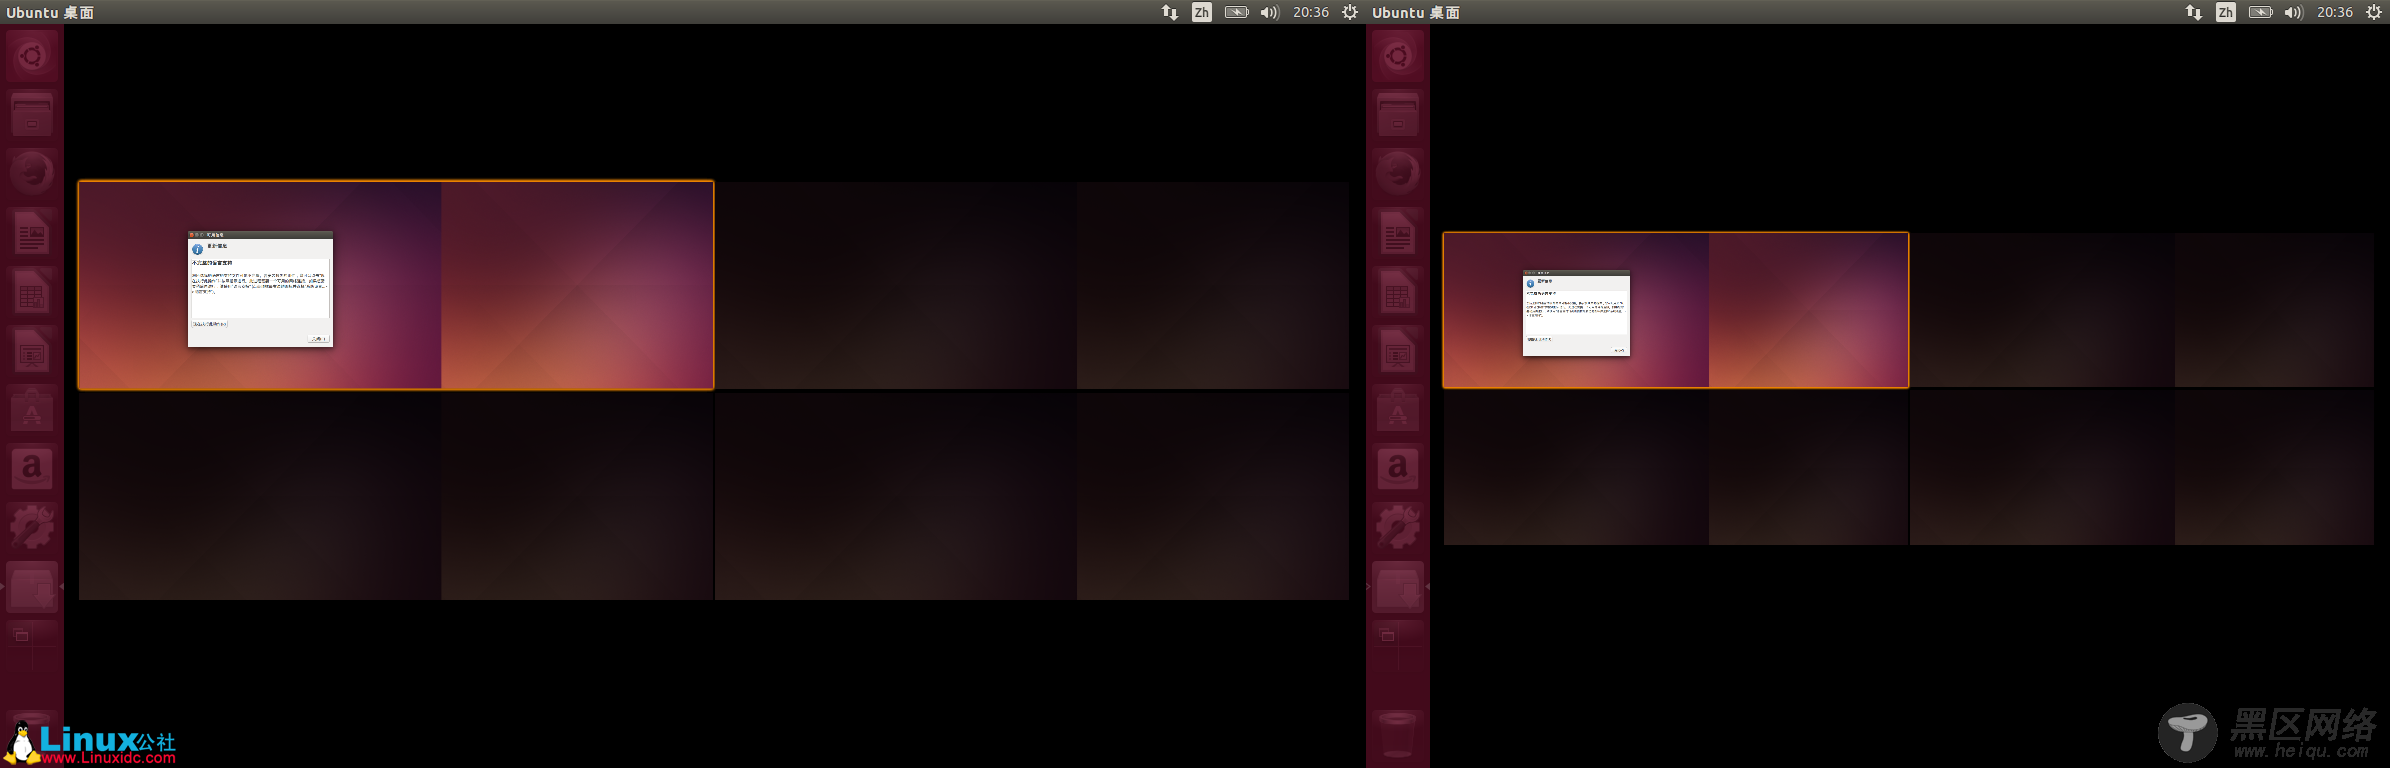This screenshot has height=768, width=2390.
Task: Open Ubuntu Software Center on the right screen launcher
Action: 1398,410
